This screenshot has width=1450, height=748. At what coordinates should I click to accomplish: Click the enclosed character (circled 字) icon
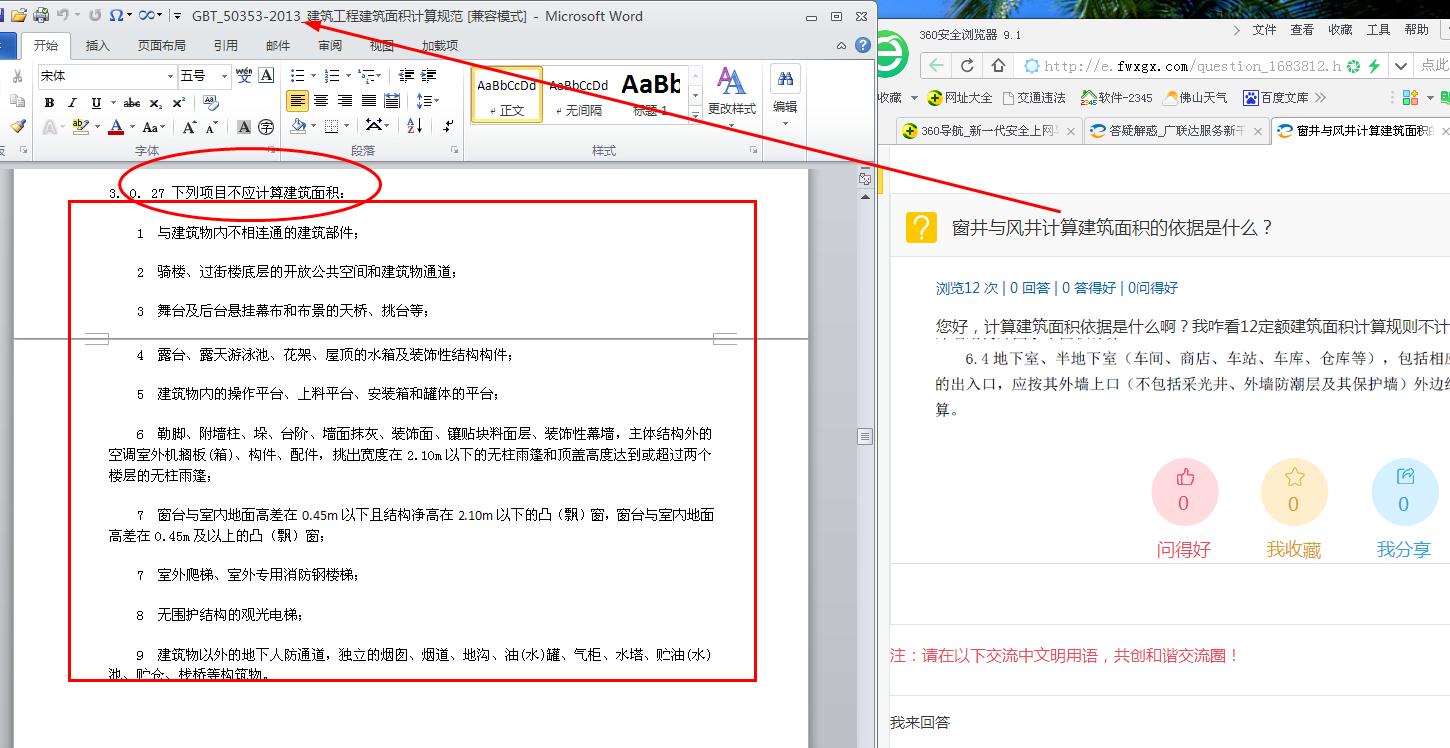point(266,127)
